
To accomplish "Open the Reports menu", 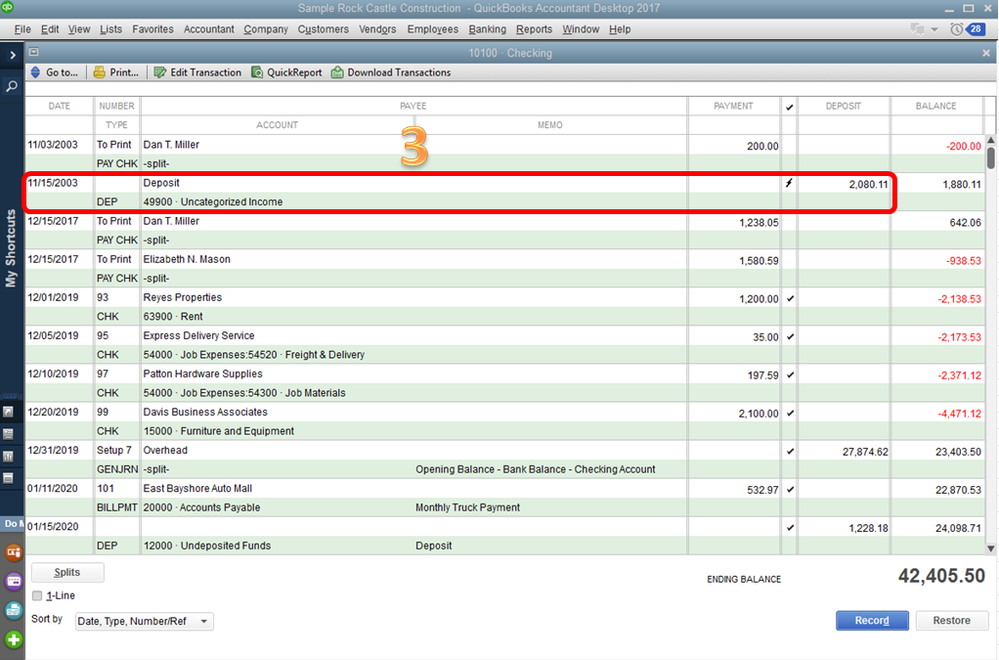I will coord(534,29).
